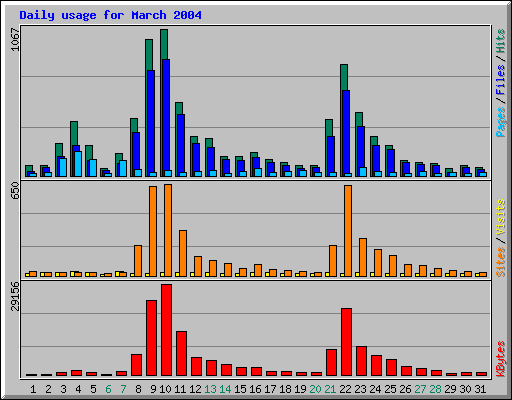Click the orange sites bar for day 9
This screenshot has width=512, height=400.
(x=153, y=231)
